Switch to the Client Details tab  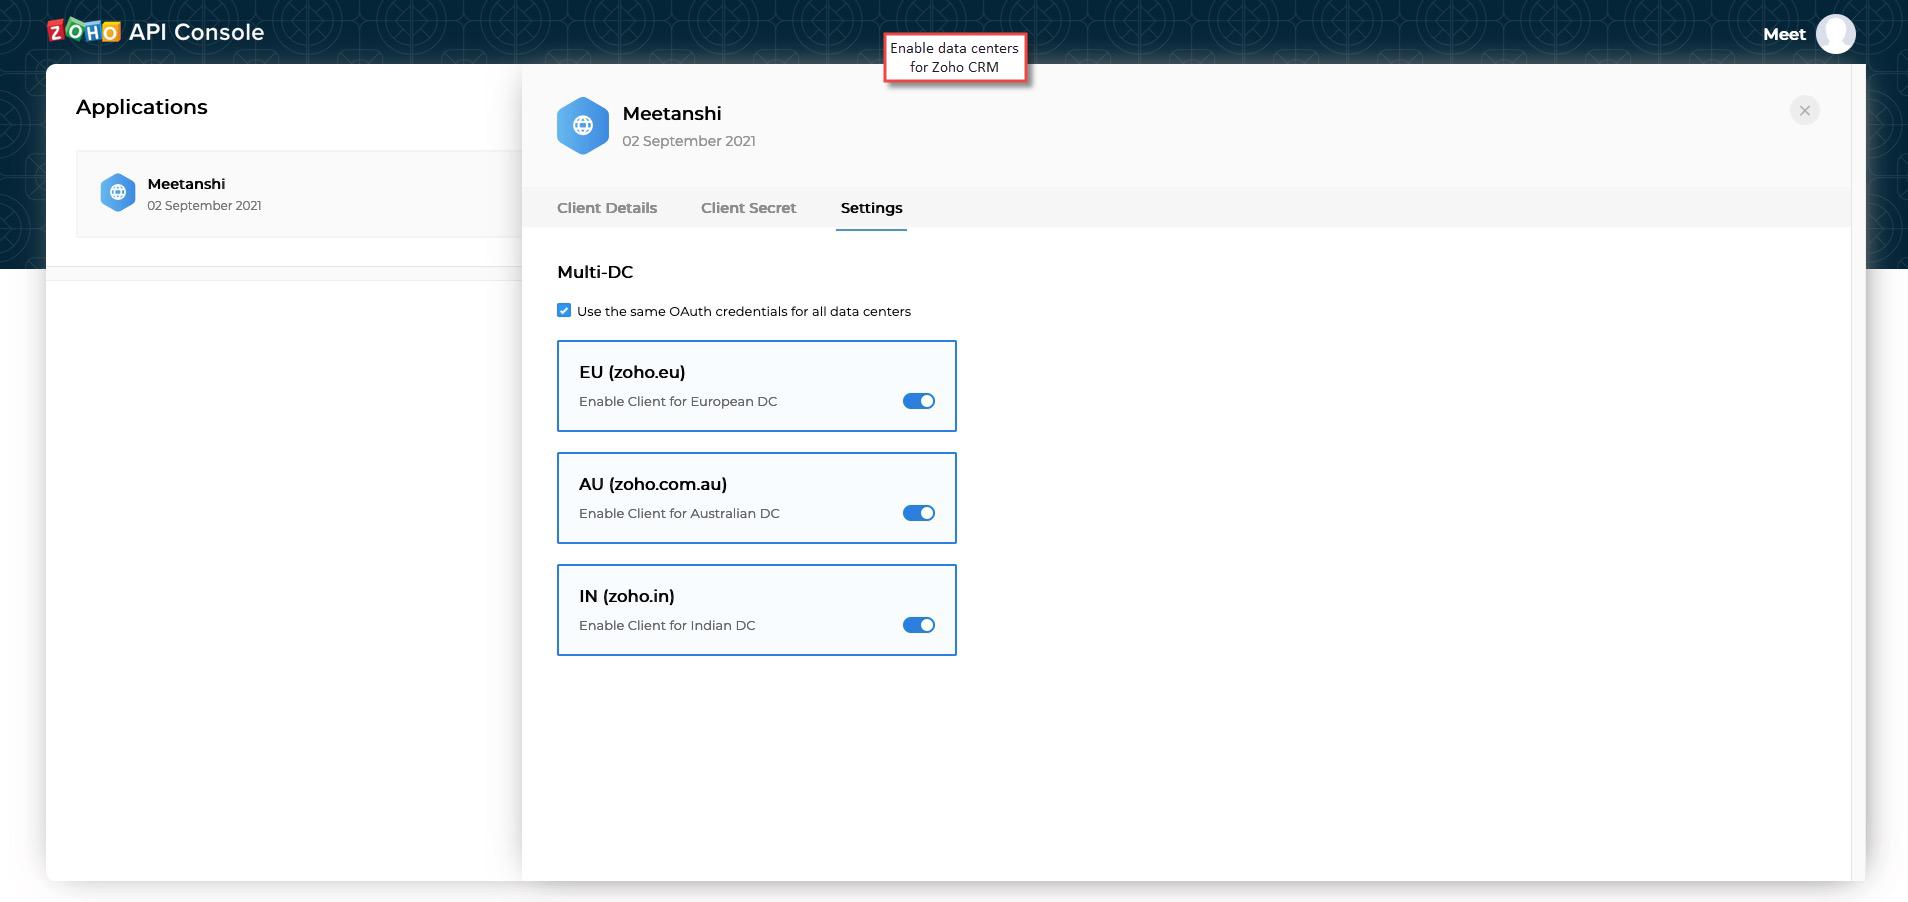607,208
